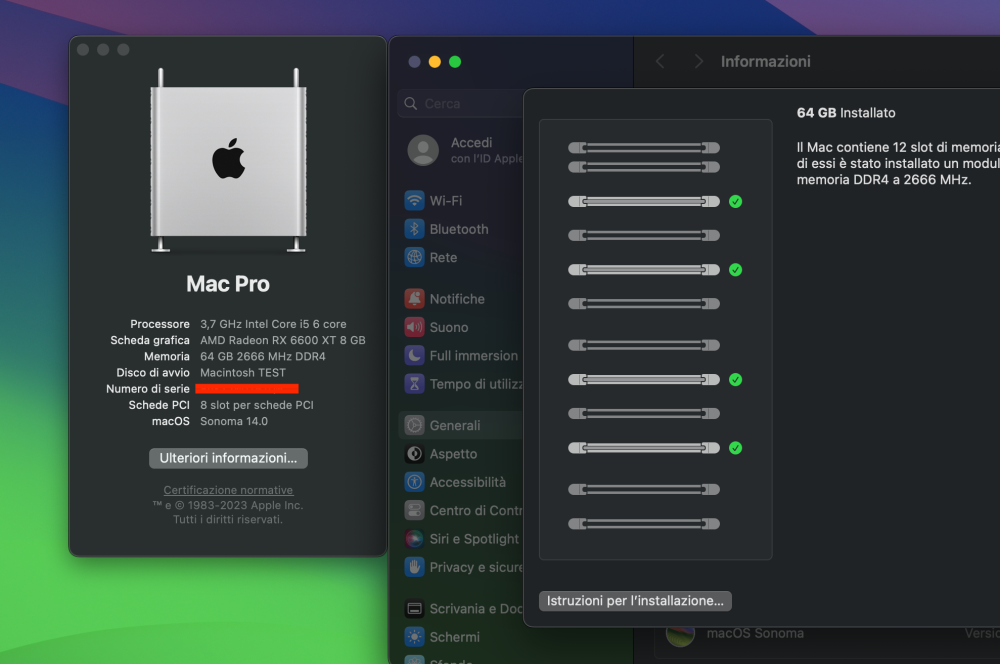
Task: Open Siri e Spotlight icon
Action: 415,539
